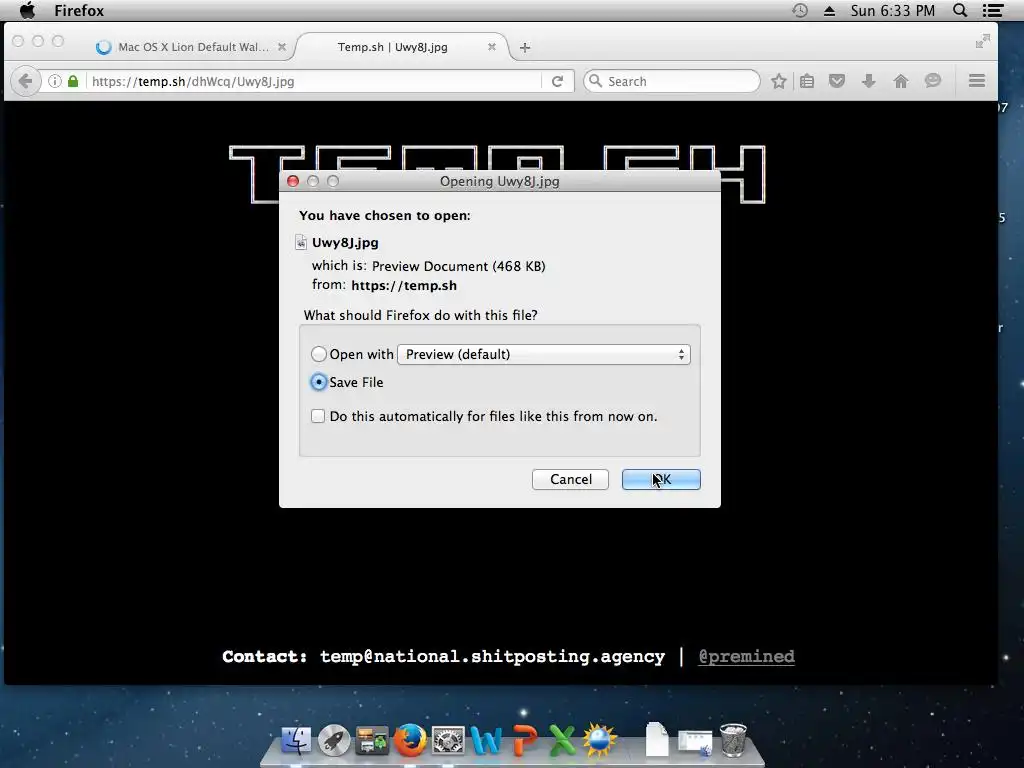Open Notification Center list icon
Image resolution: width=1024 pixels, height=768 pixels.
coord(993,10)
